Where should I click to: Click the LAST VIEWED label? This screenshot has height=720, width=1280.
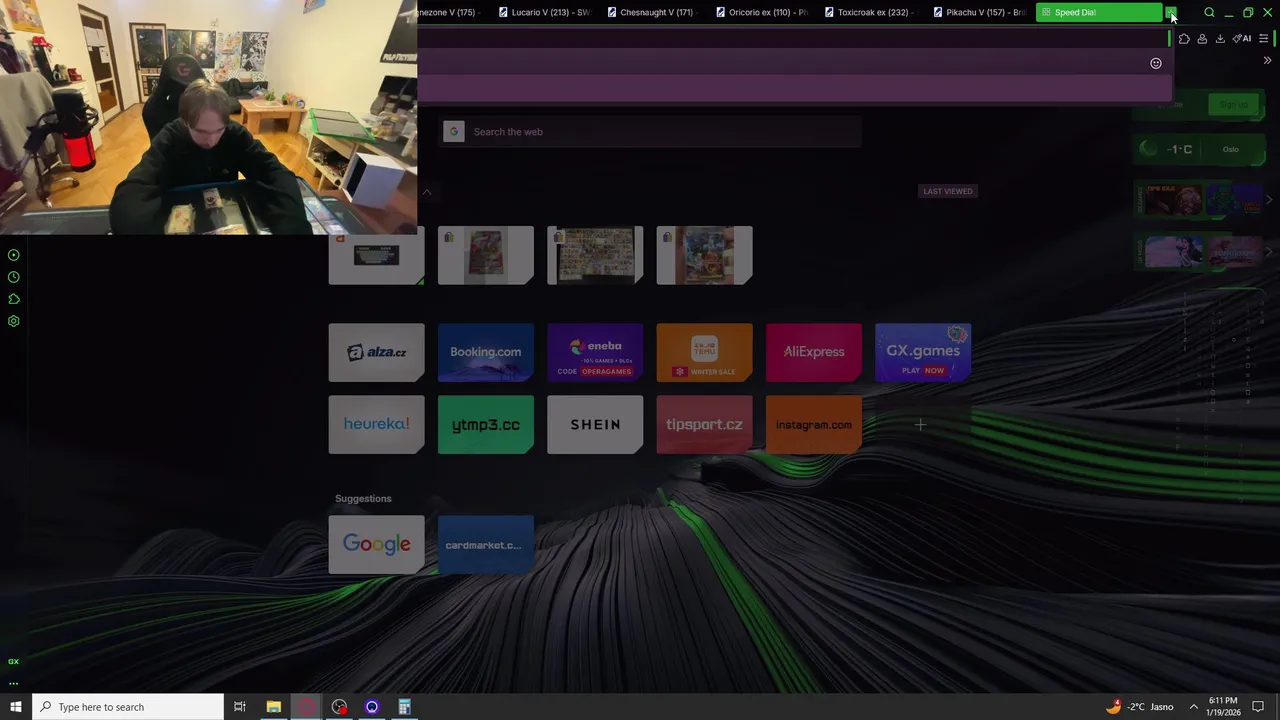948,191
